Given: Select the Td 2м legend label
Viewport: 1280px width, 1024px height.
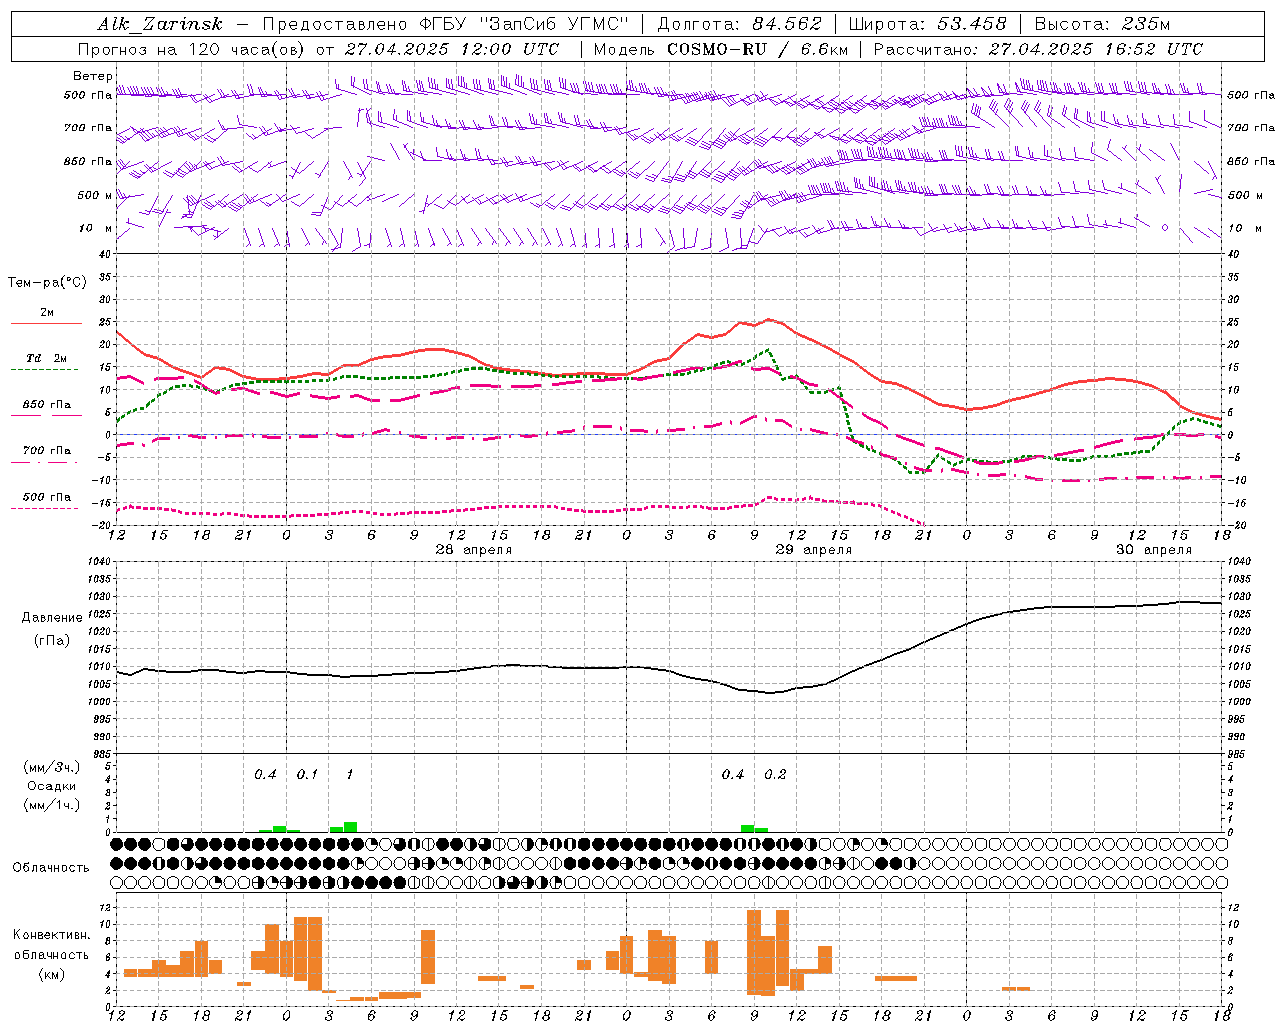Looking at the screenshot, I should pyautogui.click(x=46, y=358).
